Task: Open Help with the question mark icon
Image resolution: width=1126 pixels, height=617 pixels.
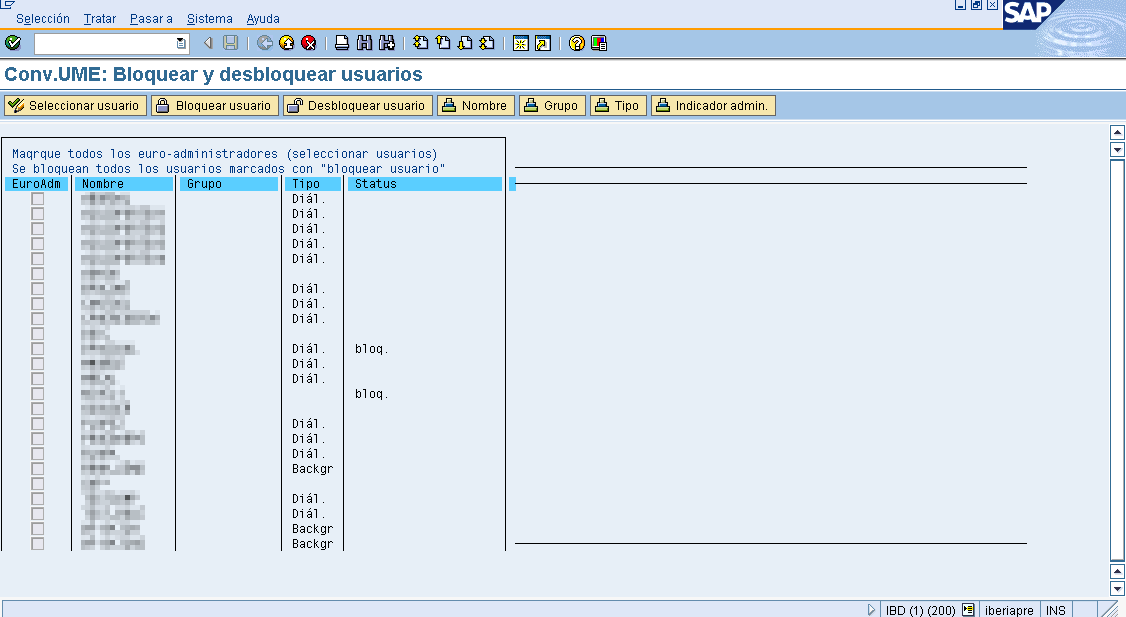Action: [577, 43]
